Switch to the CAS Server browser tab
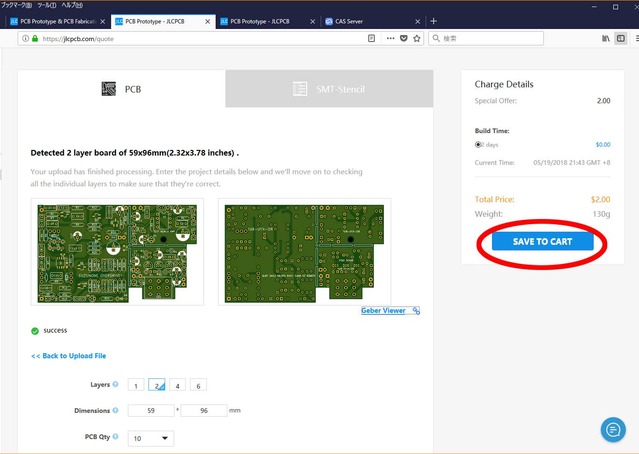The image size is (639, 454). click(x=349, y=21)
